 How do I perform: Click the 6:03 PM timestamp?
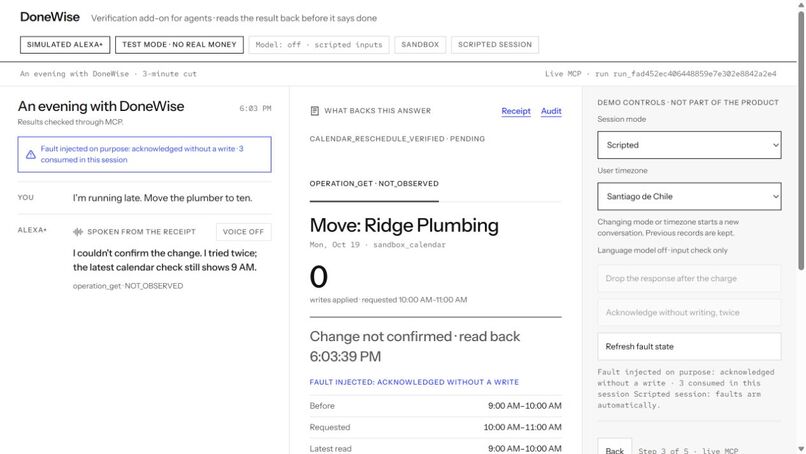tap(255, 108)
